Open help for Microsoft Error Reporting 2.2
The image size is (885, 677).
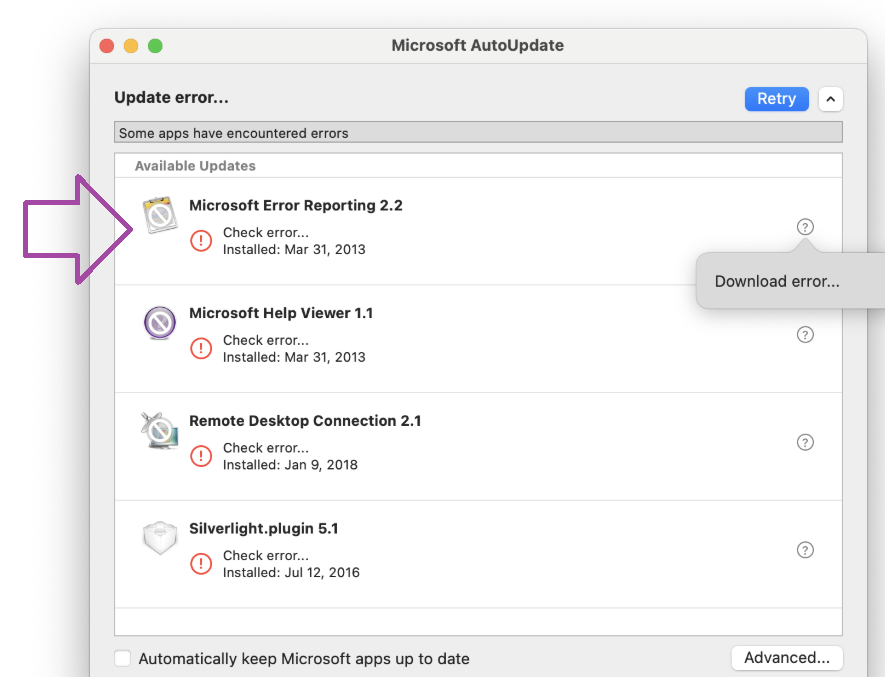click(x=805, y=227)
